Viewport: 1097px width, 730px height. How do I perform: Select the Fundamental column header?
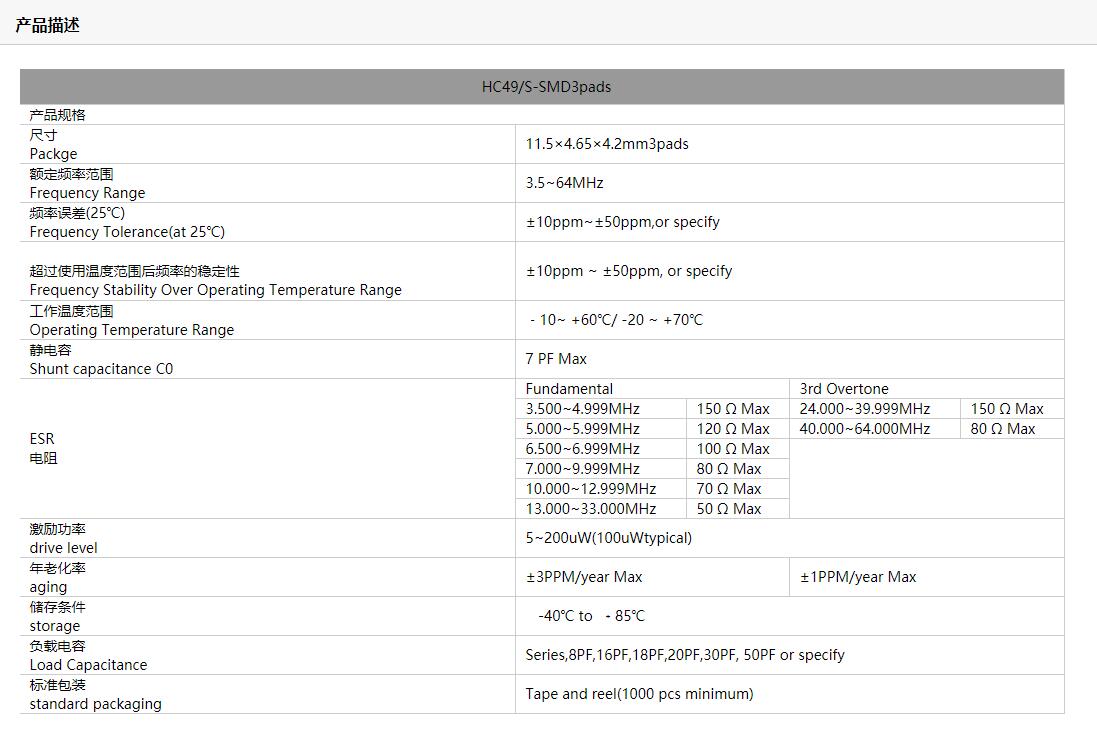tap(569, 389)
